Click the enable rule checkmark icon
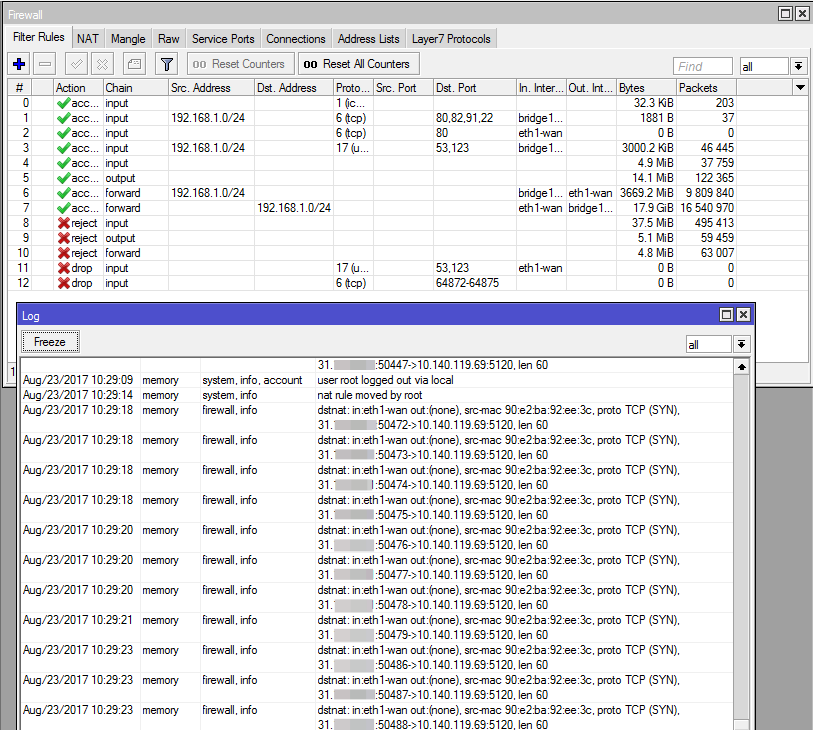 [x=76, y=64]
